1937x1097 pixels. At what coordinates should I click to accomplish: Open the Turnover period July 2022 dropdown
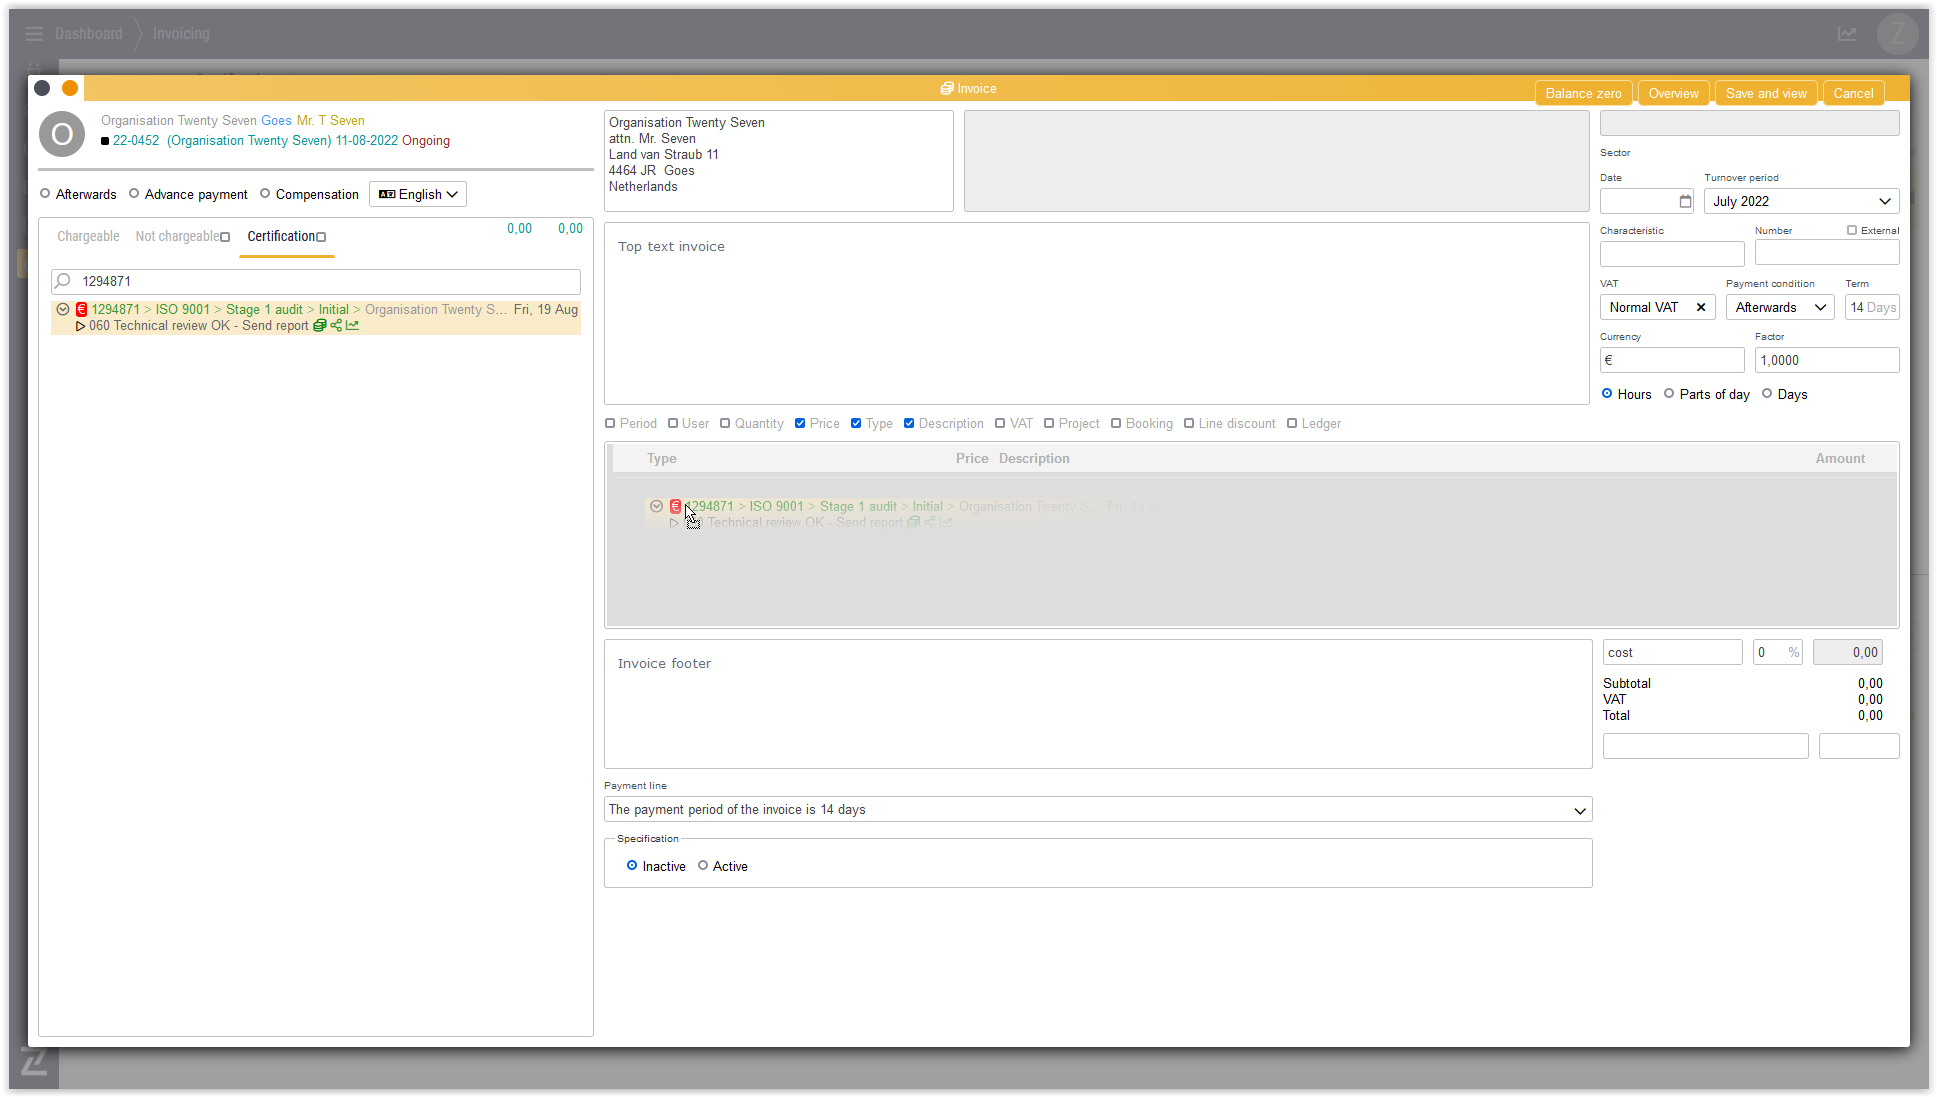1801,202
